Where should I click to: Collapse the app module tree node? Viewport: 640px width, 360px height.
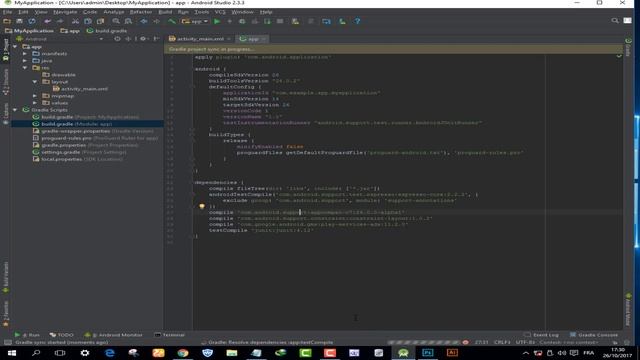(15, 47)
